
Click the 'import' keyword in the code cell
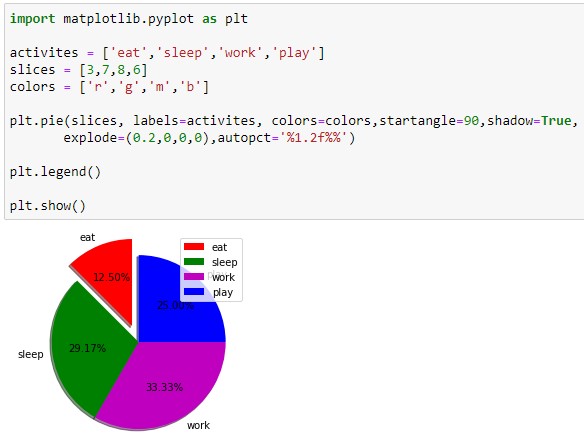pos(32,19)
